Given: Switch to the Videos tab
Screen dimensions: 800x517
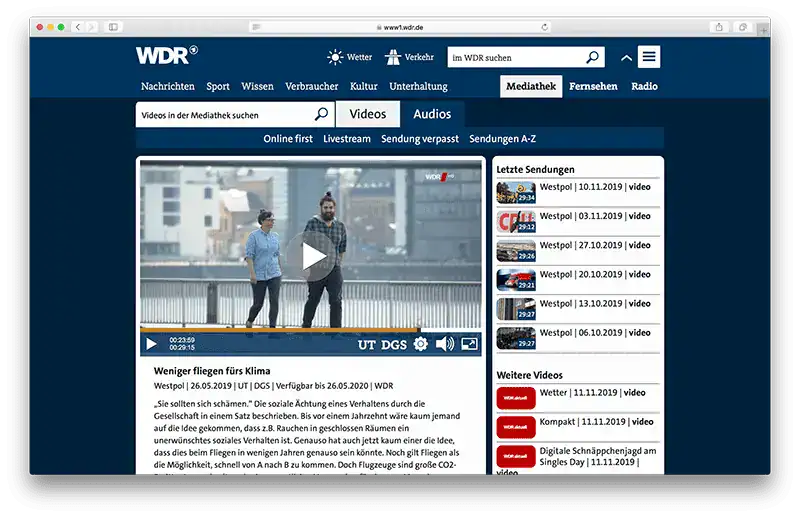Looking at the screenshot, I should click(x=368, y=114).
